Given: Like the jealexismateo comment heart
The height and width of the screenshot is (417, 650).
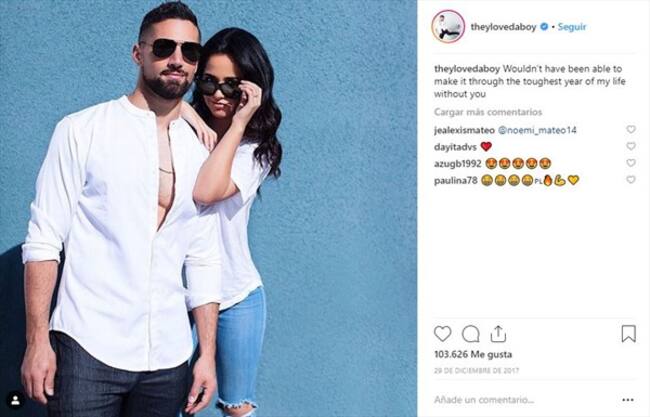Looking at the screenshot, I should [631, 129].
